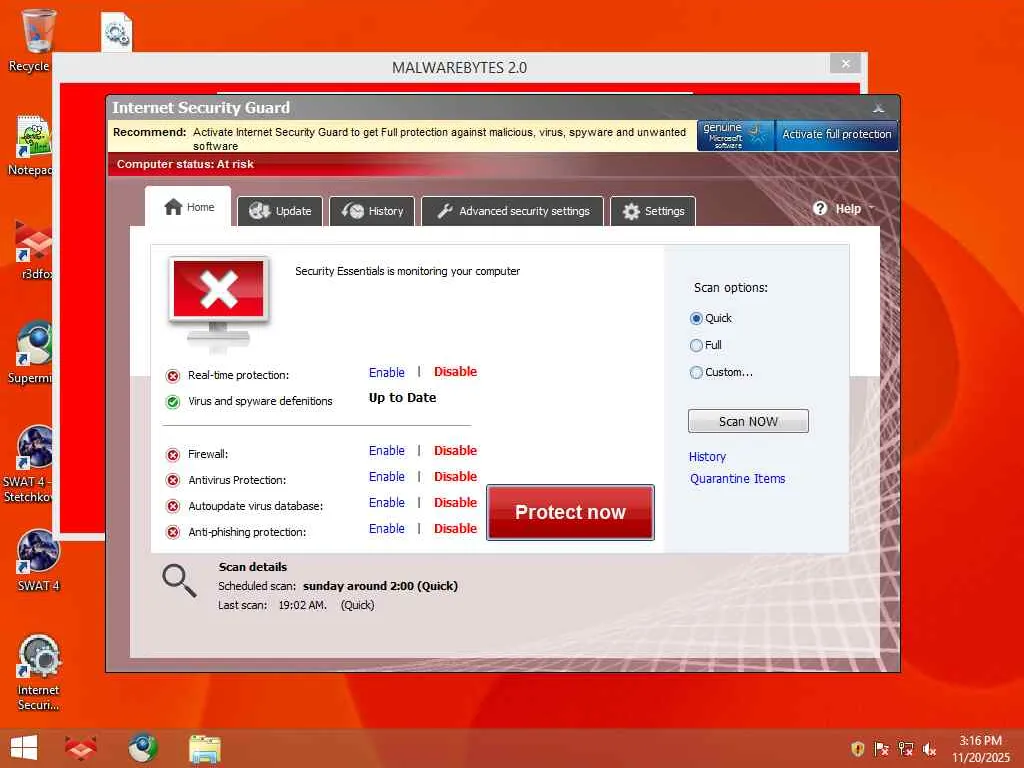Disable Antivirus Protection
Image resolution: width=1024 pixels, height=768 pixels.
pyautogui.click(x=456, y=477)
